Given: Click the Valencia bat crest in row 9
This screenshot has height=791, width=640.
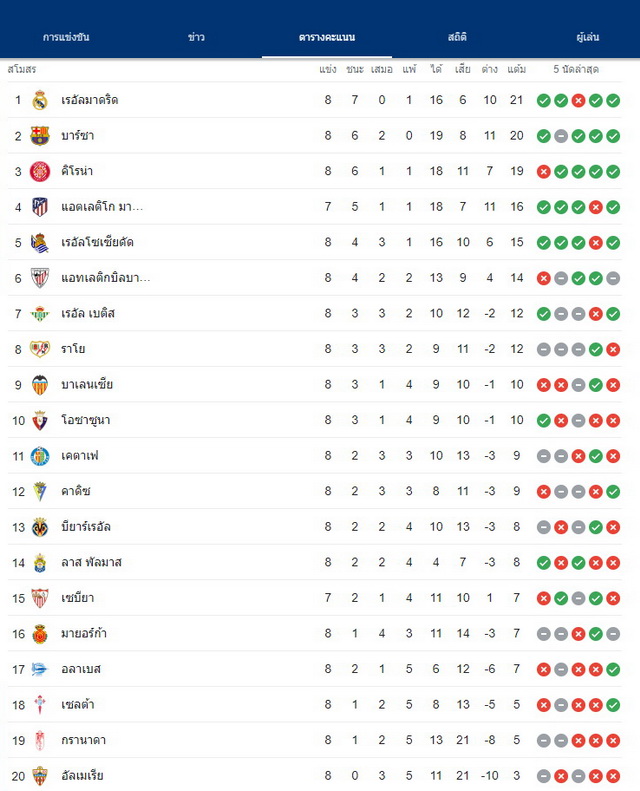Looking at the screenshot, I should tap(40, 384).
